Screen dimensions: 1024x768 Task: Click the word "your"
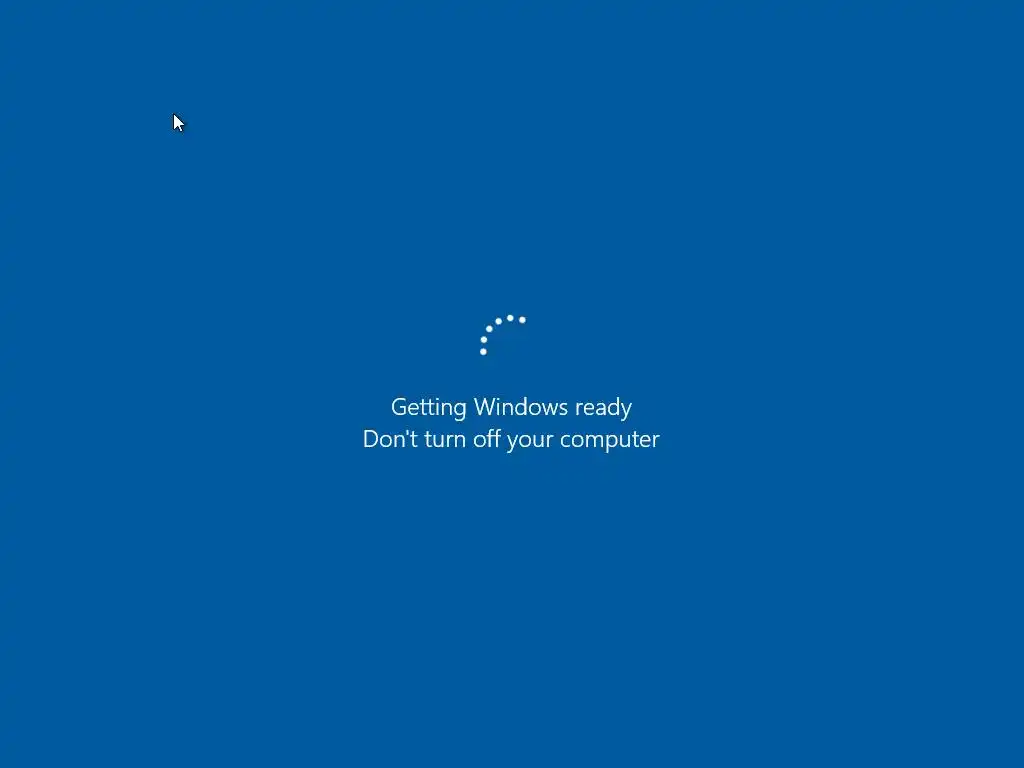tap(530, 441)
